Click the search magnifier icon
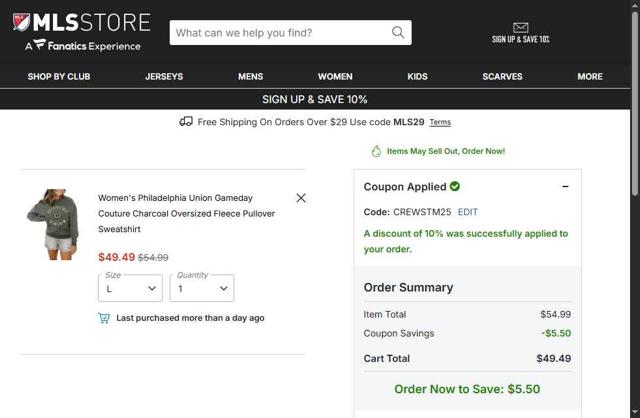This screenshot has width=640, height=418. tap(398, 33)
